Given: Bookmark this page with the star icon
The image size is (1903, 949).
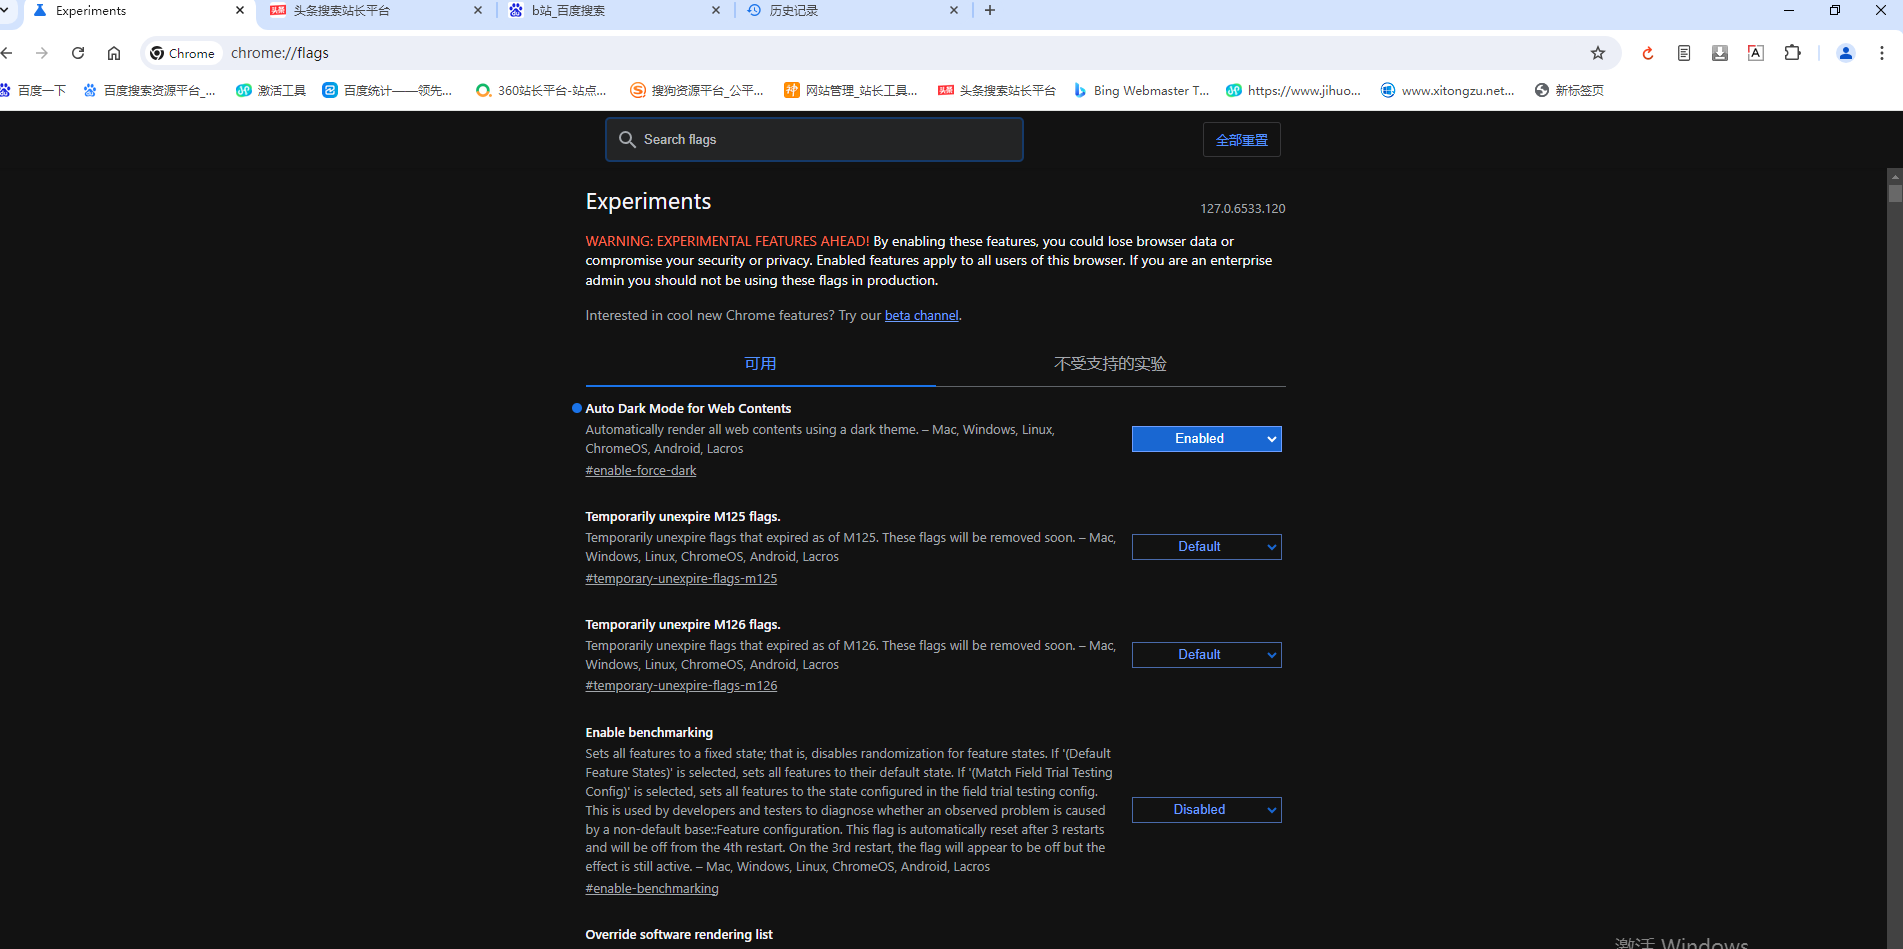Looking at the screenshot, I should point(1598,53).
